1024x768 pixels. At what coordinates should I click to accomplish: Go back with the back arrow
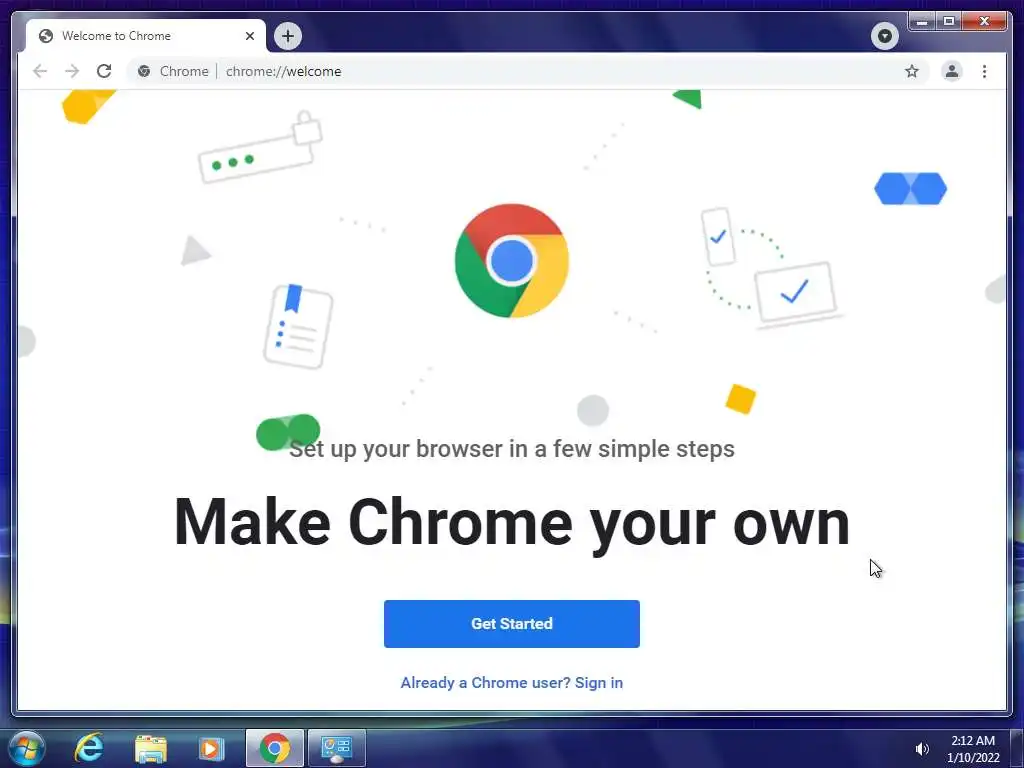pos(40,71)
